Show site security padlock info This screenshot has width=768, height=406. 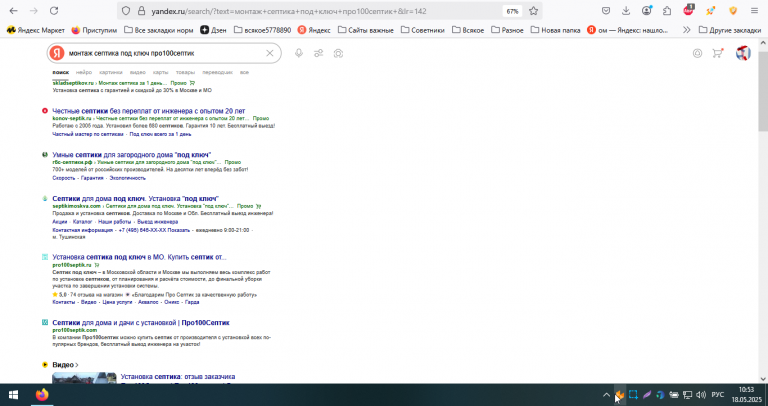[142, 11]
